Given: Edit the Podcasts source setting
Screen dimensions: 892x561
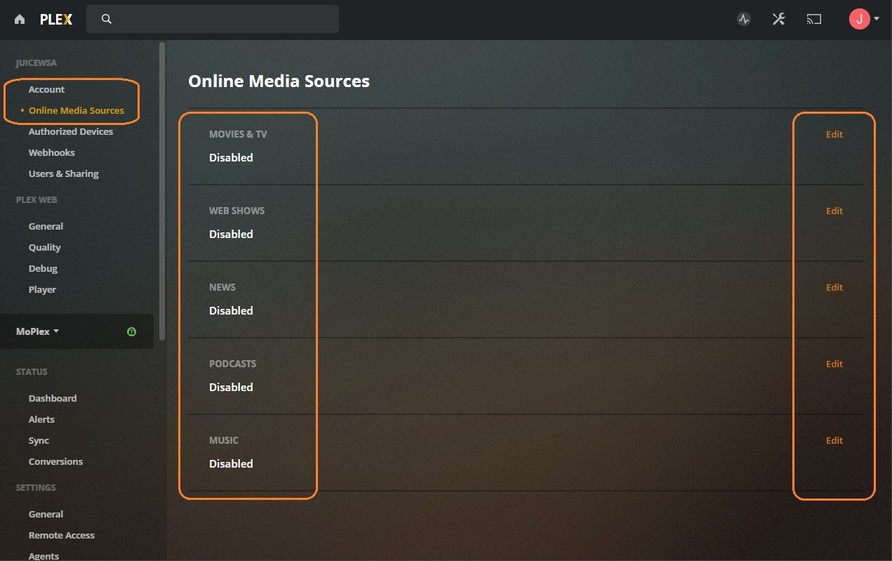Looking at the screenshot, I should [834, 364].
